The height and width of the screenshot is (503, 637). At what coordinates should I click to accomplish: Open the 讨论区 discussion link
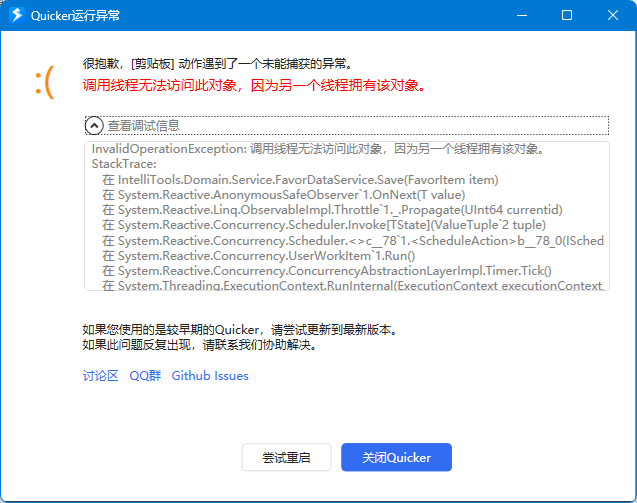pos(100,375)
